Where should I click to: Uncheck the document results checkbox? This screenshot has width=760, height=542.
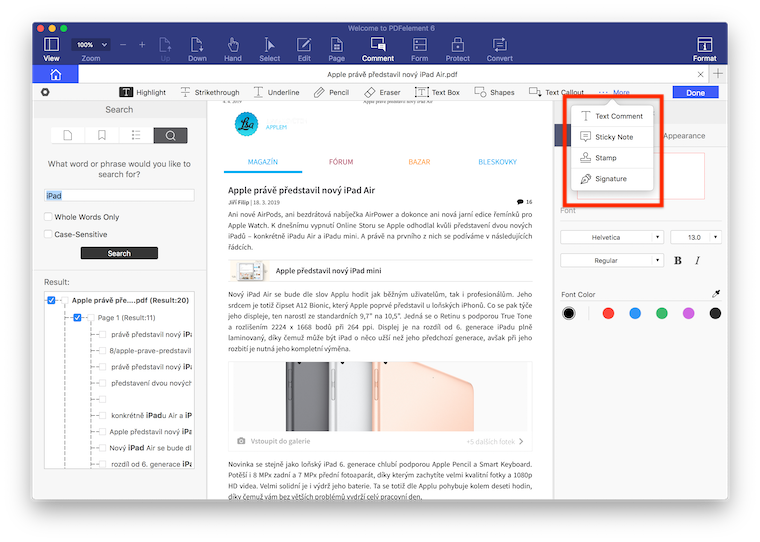click(51, 300)
